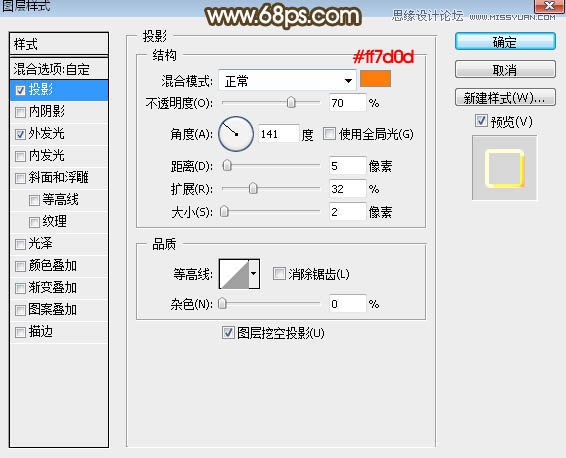Check 使用全局光 use global light
Screen dimensions: 566x458
[x=329, y=134]
